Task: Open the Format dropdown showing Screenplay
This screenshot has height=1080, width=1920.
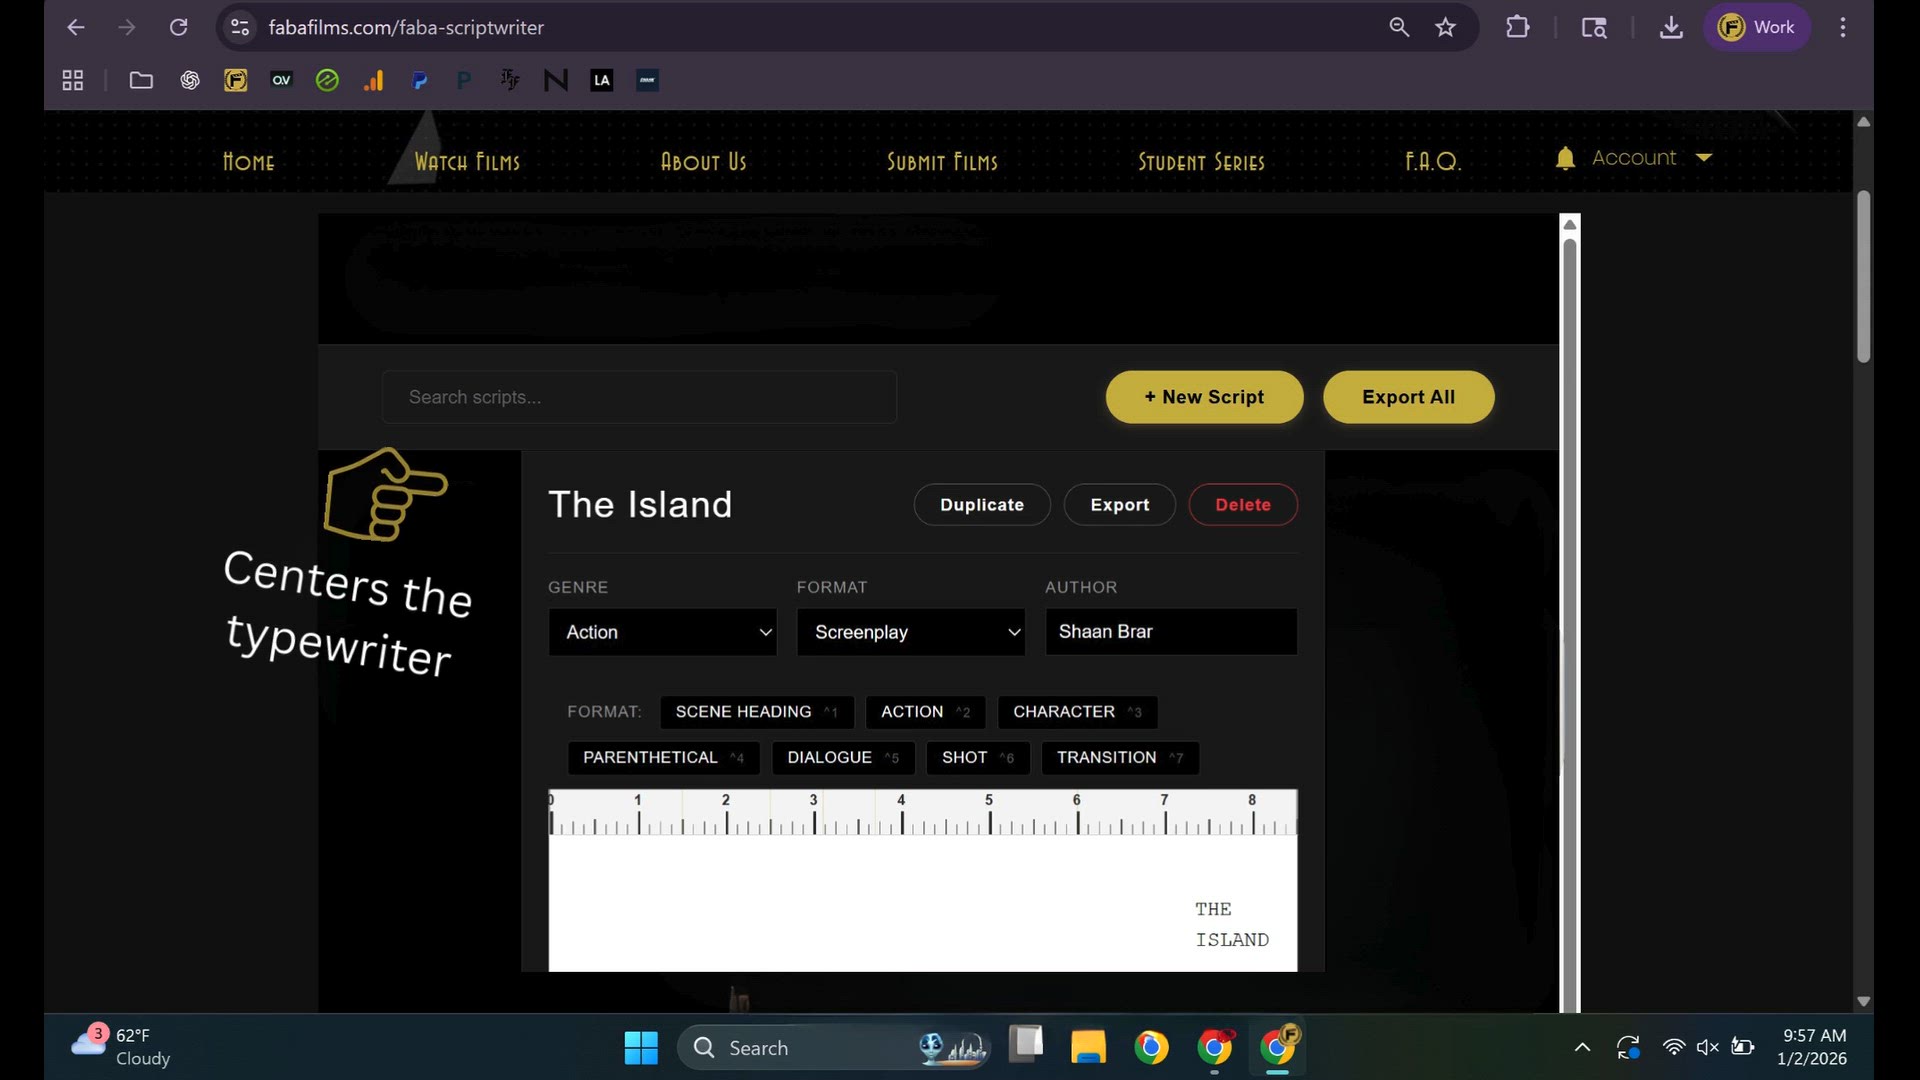Action: [910, 632]
